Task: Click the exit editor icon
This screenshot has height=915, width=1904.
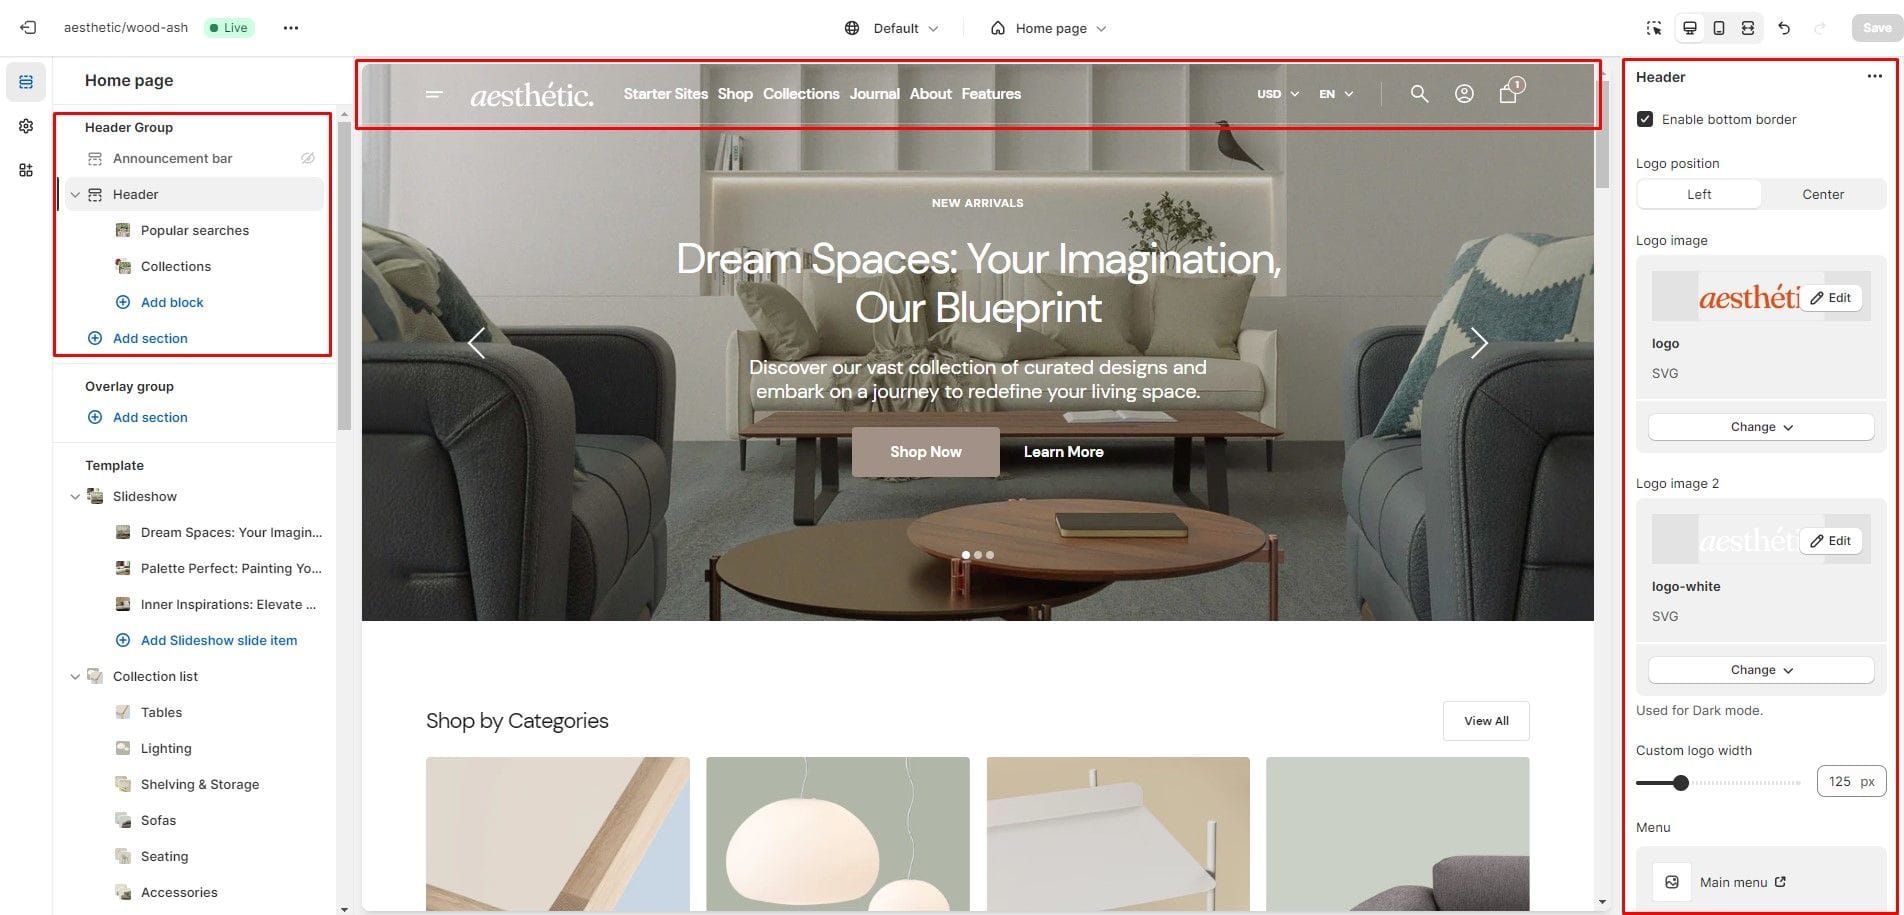Action: [28, 28]
